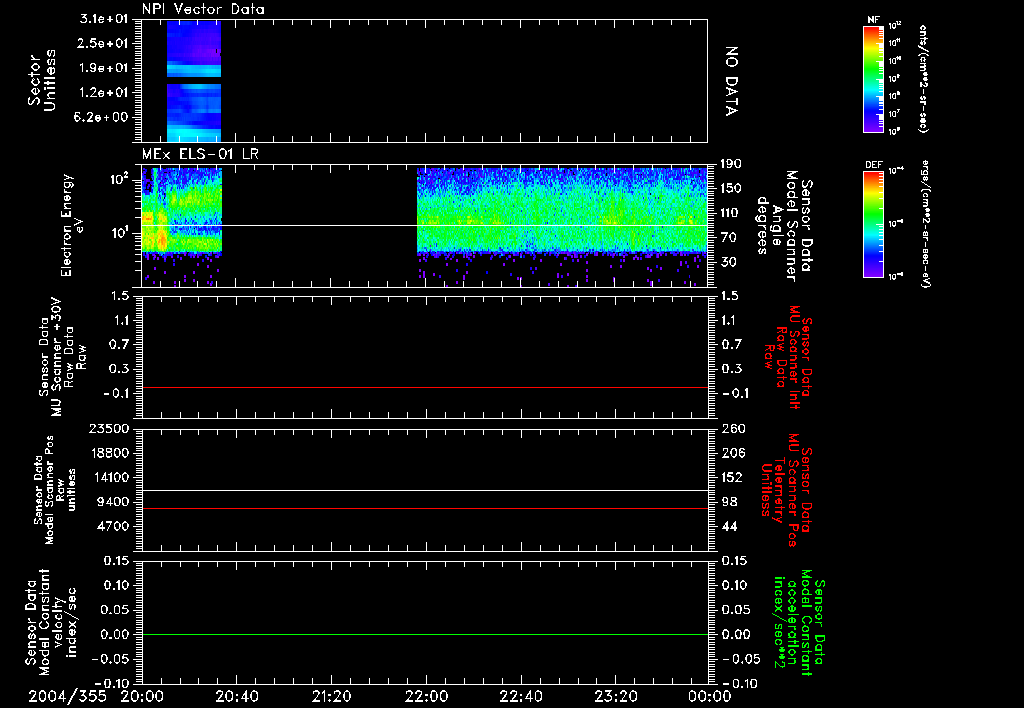Click the 44 telemetry tick label
The width and height of the screenshot is (1024, 708).
click(729, 526)
